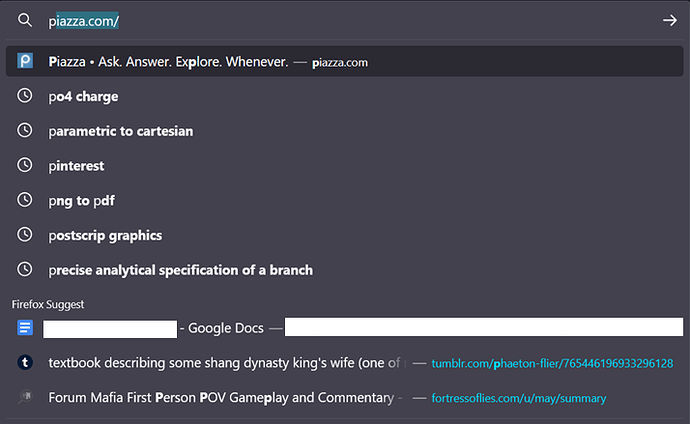Image resolution: width=690 pixels, height=424 pixels.
Task: Click the tumblr.com/phaeton-flier link
Action: 552,363
